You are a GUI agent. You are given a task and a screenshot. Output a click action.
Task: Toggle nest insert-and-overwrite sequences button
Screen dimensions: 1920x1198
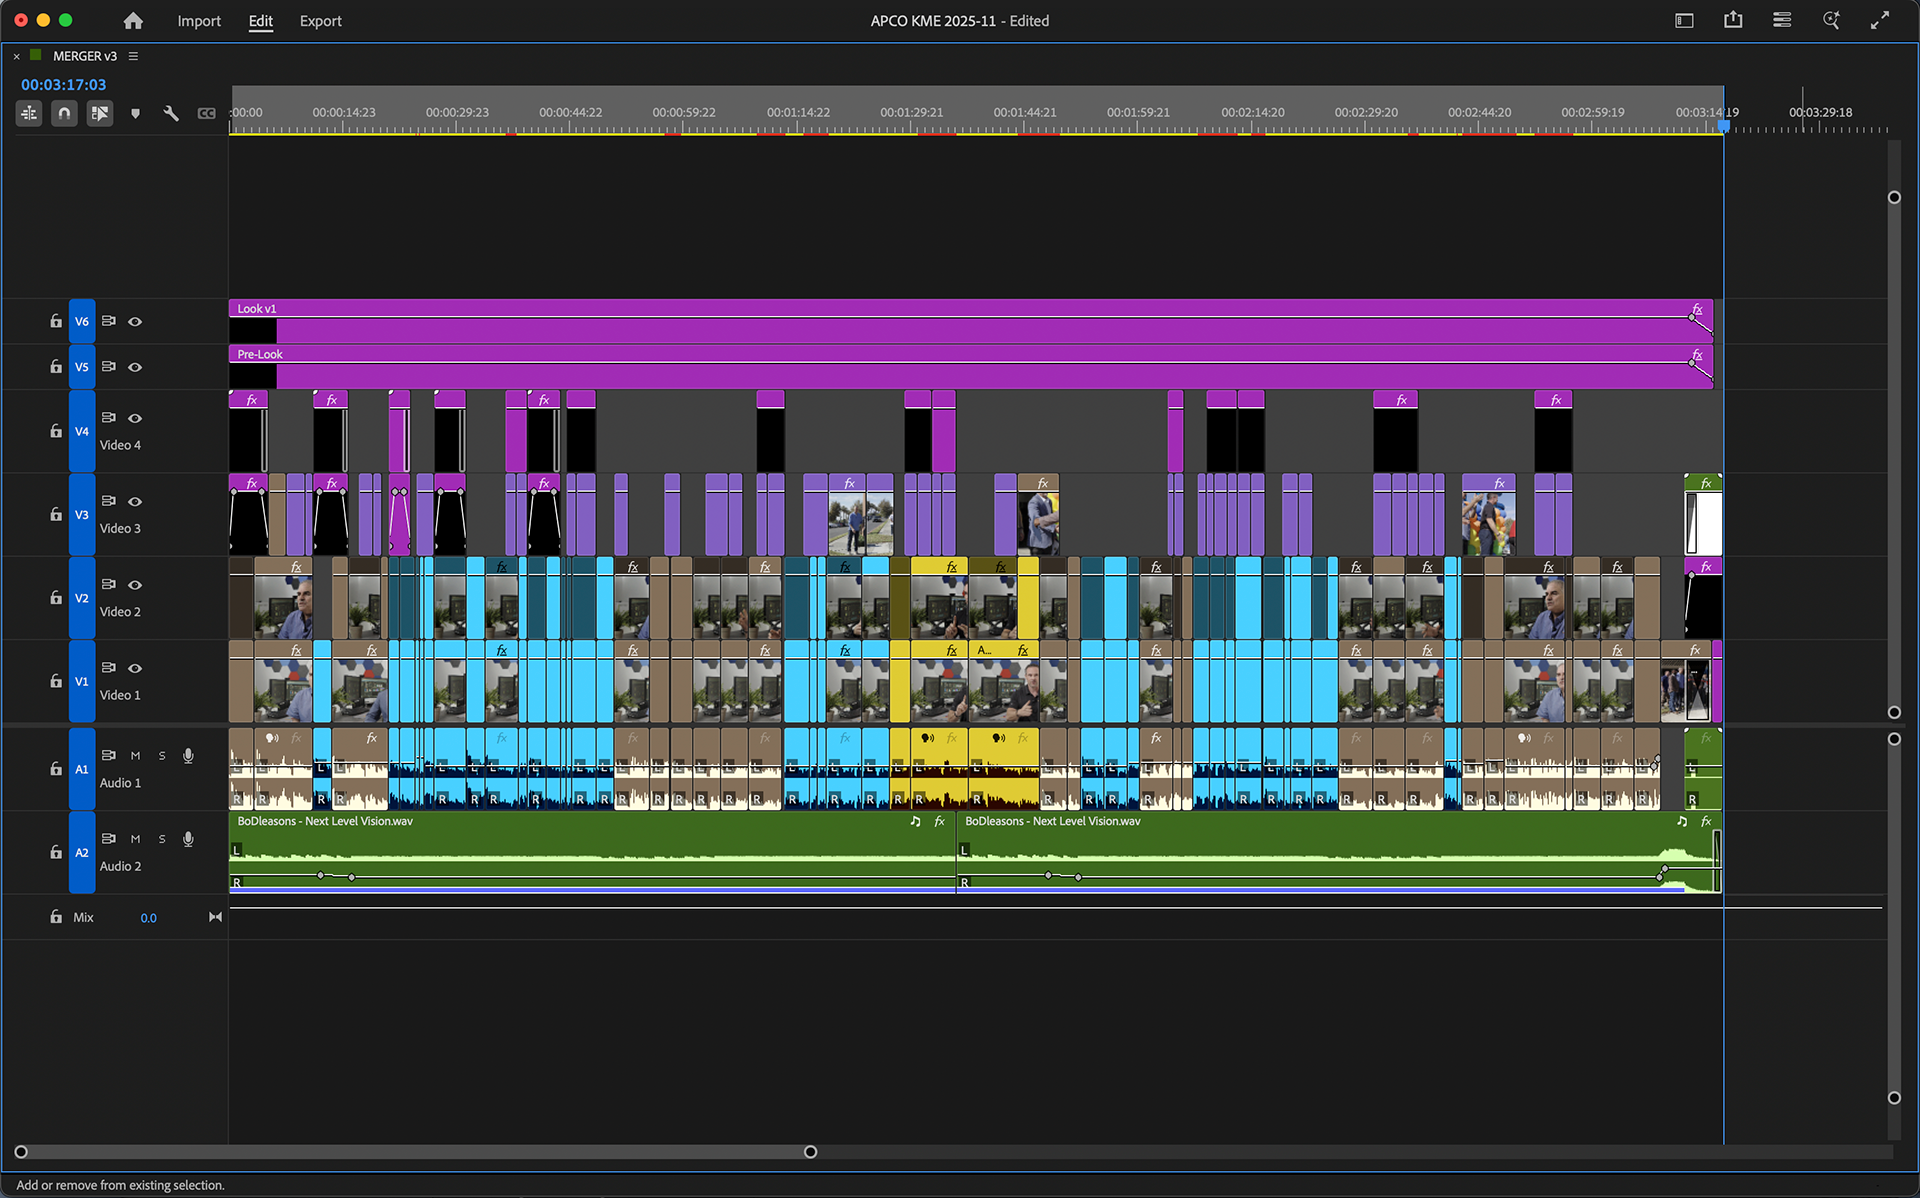click(29, 113)
